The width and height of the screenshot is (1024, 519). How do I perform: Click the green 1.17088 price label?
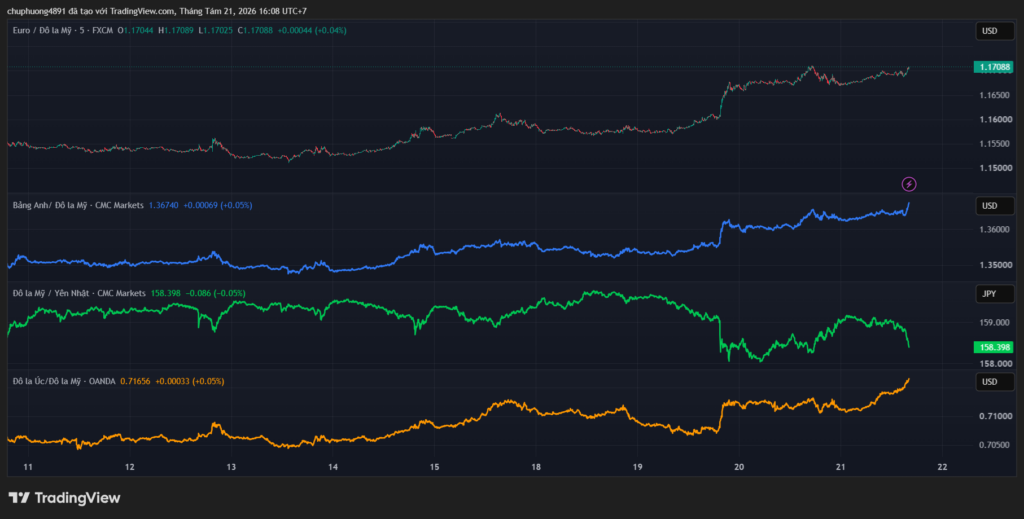[x=993, y=67]
